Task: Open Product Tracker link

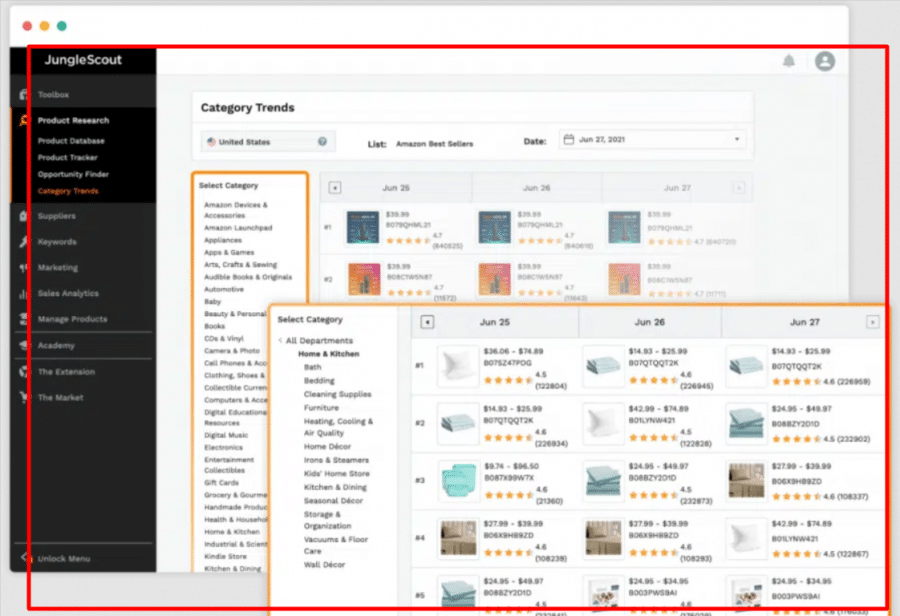Action: (x=68, y=157)
